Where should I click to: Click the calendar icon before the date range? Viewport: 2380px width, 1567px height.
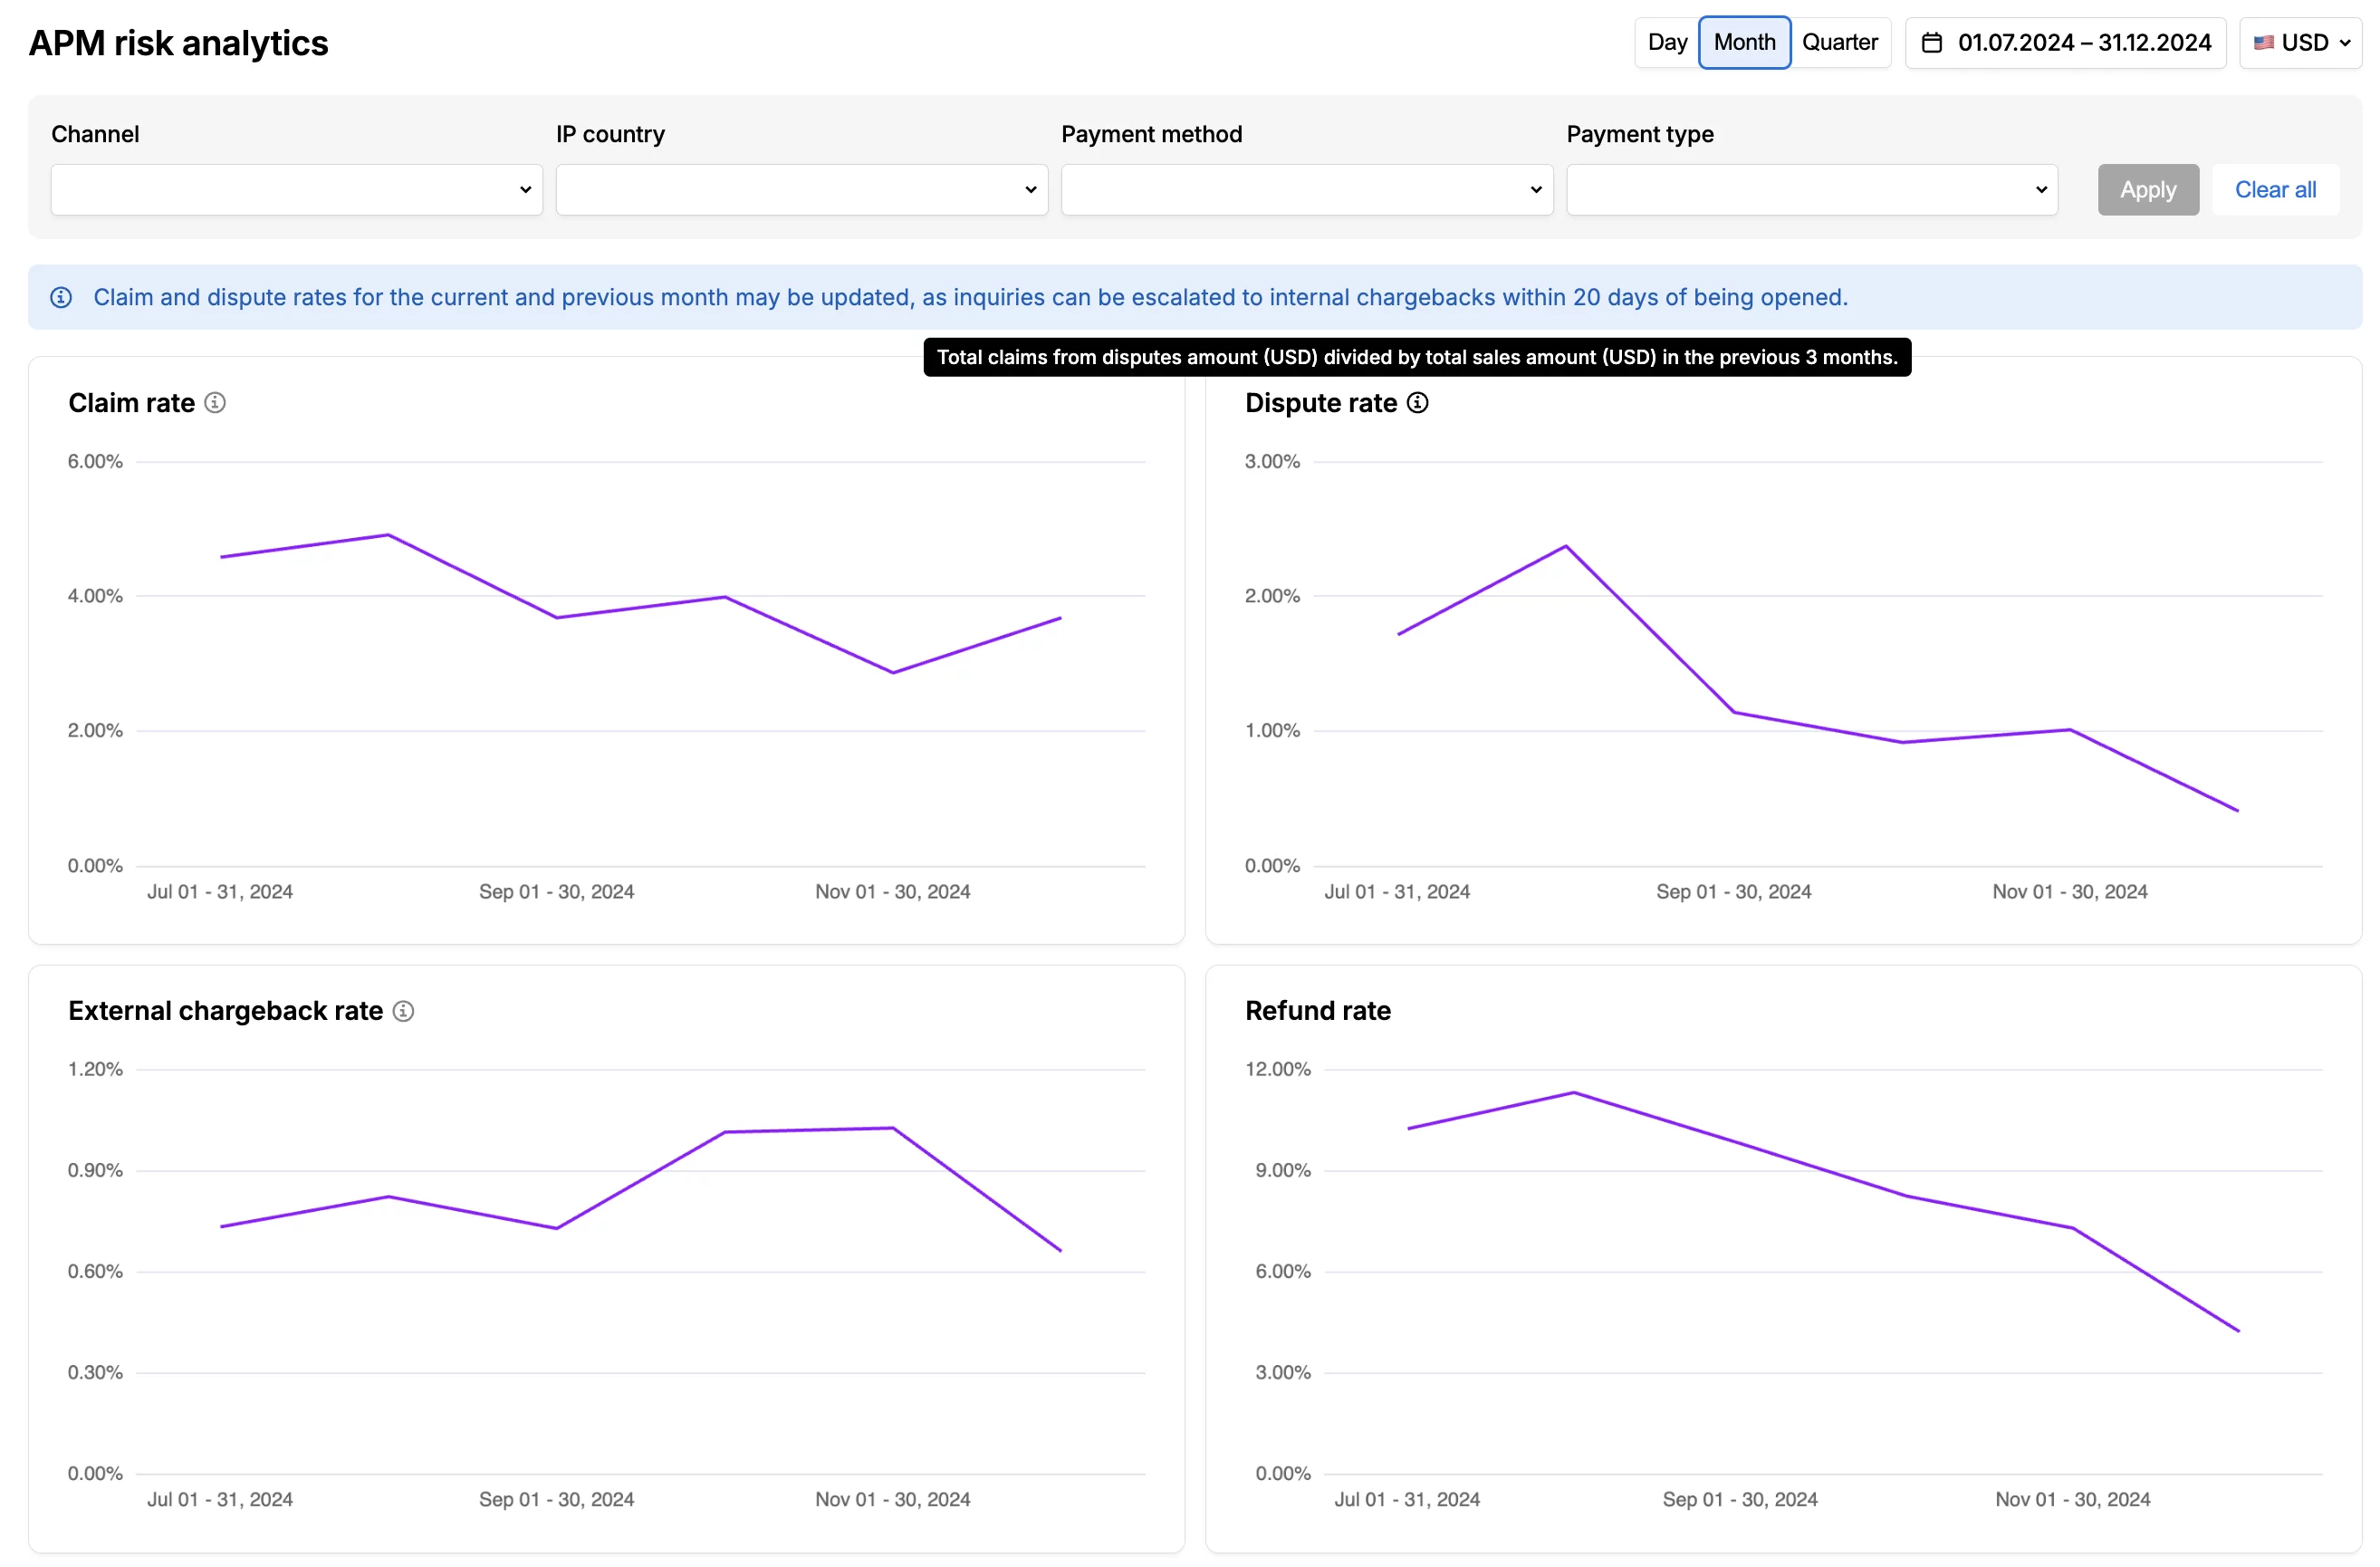pyautogui.click(x=1932, y=42)
